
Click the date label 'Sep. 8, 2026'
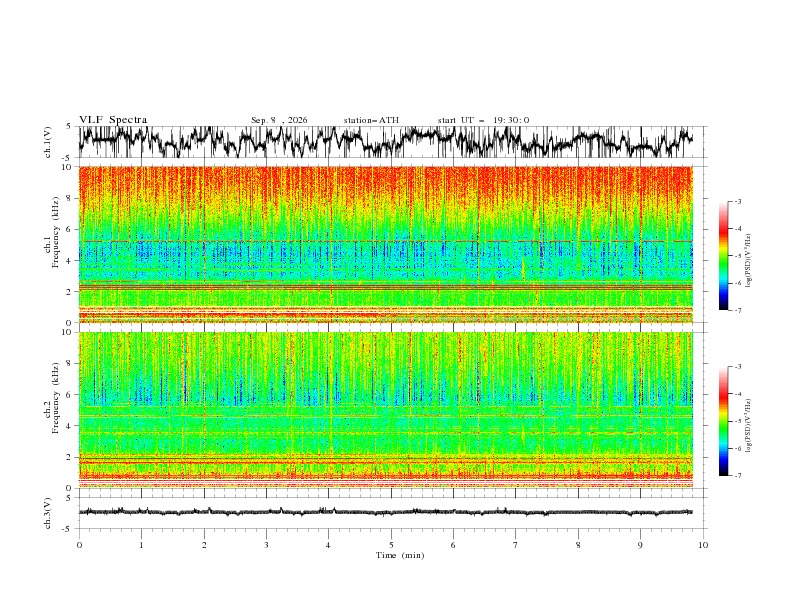[279, 120]
